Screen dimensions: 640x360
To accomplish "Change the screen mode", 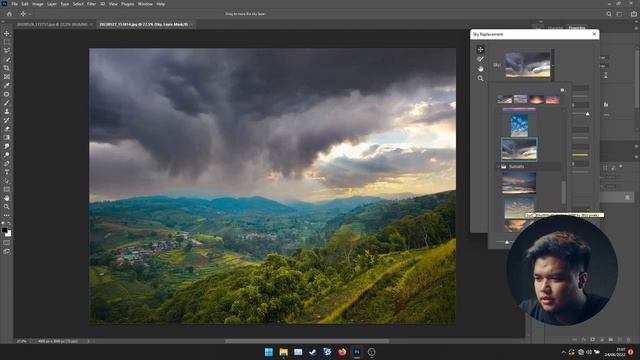I will tap(7, 251).
